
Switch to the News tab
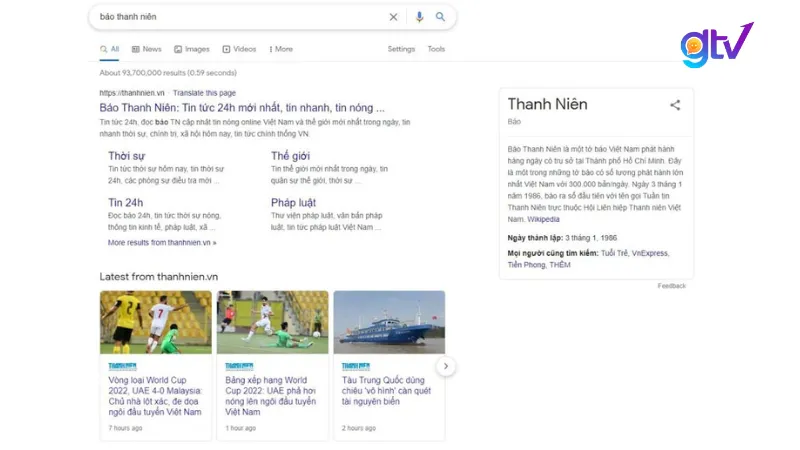coord(146,49)
